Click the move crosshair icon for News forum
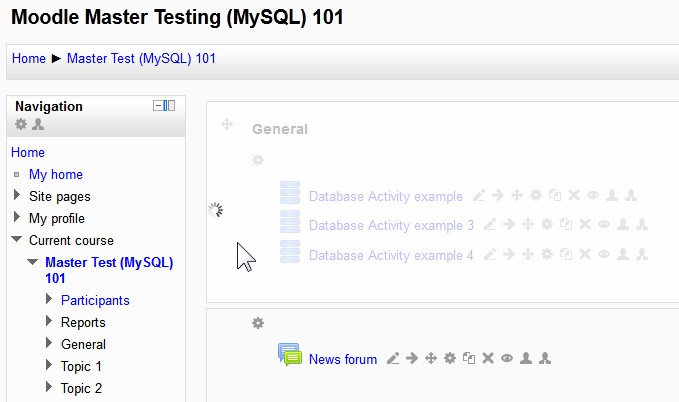Screen dimensions: 679x402 [431, 358]
